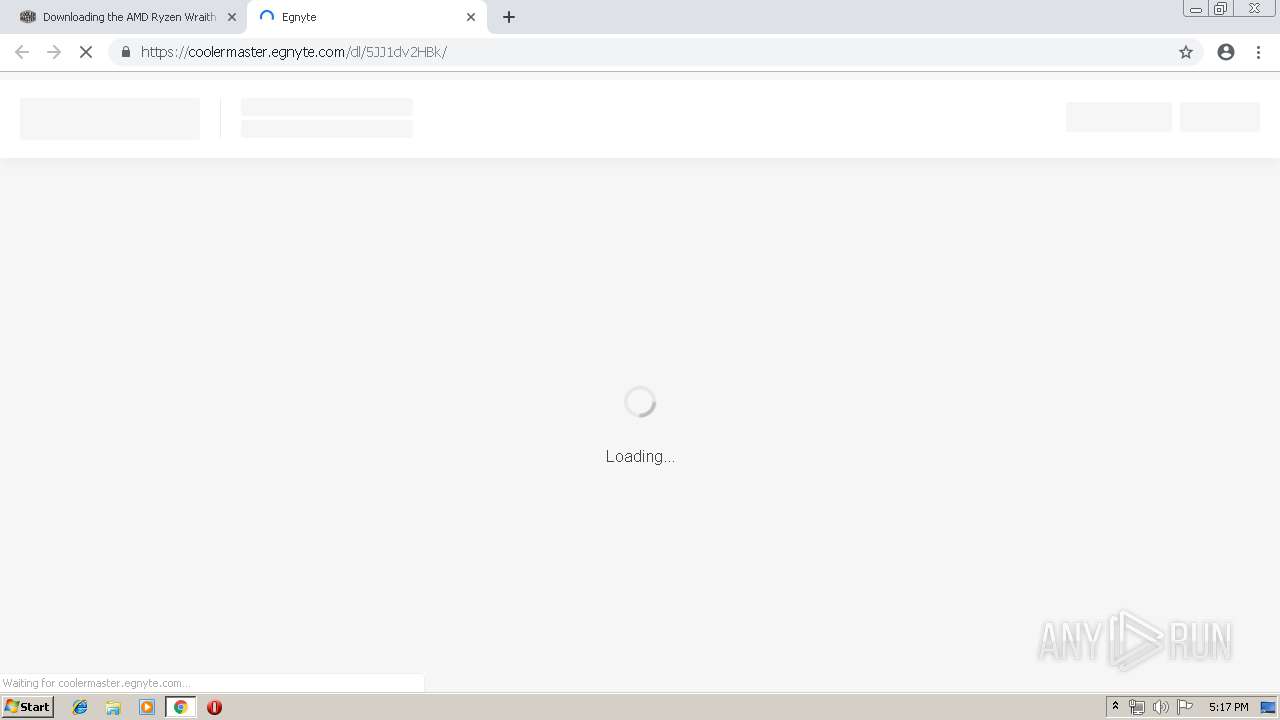The height and width of the screenshot is (720, 1280).
Task: Stop loading the page
Action: click(x=86, y=52)
